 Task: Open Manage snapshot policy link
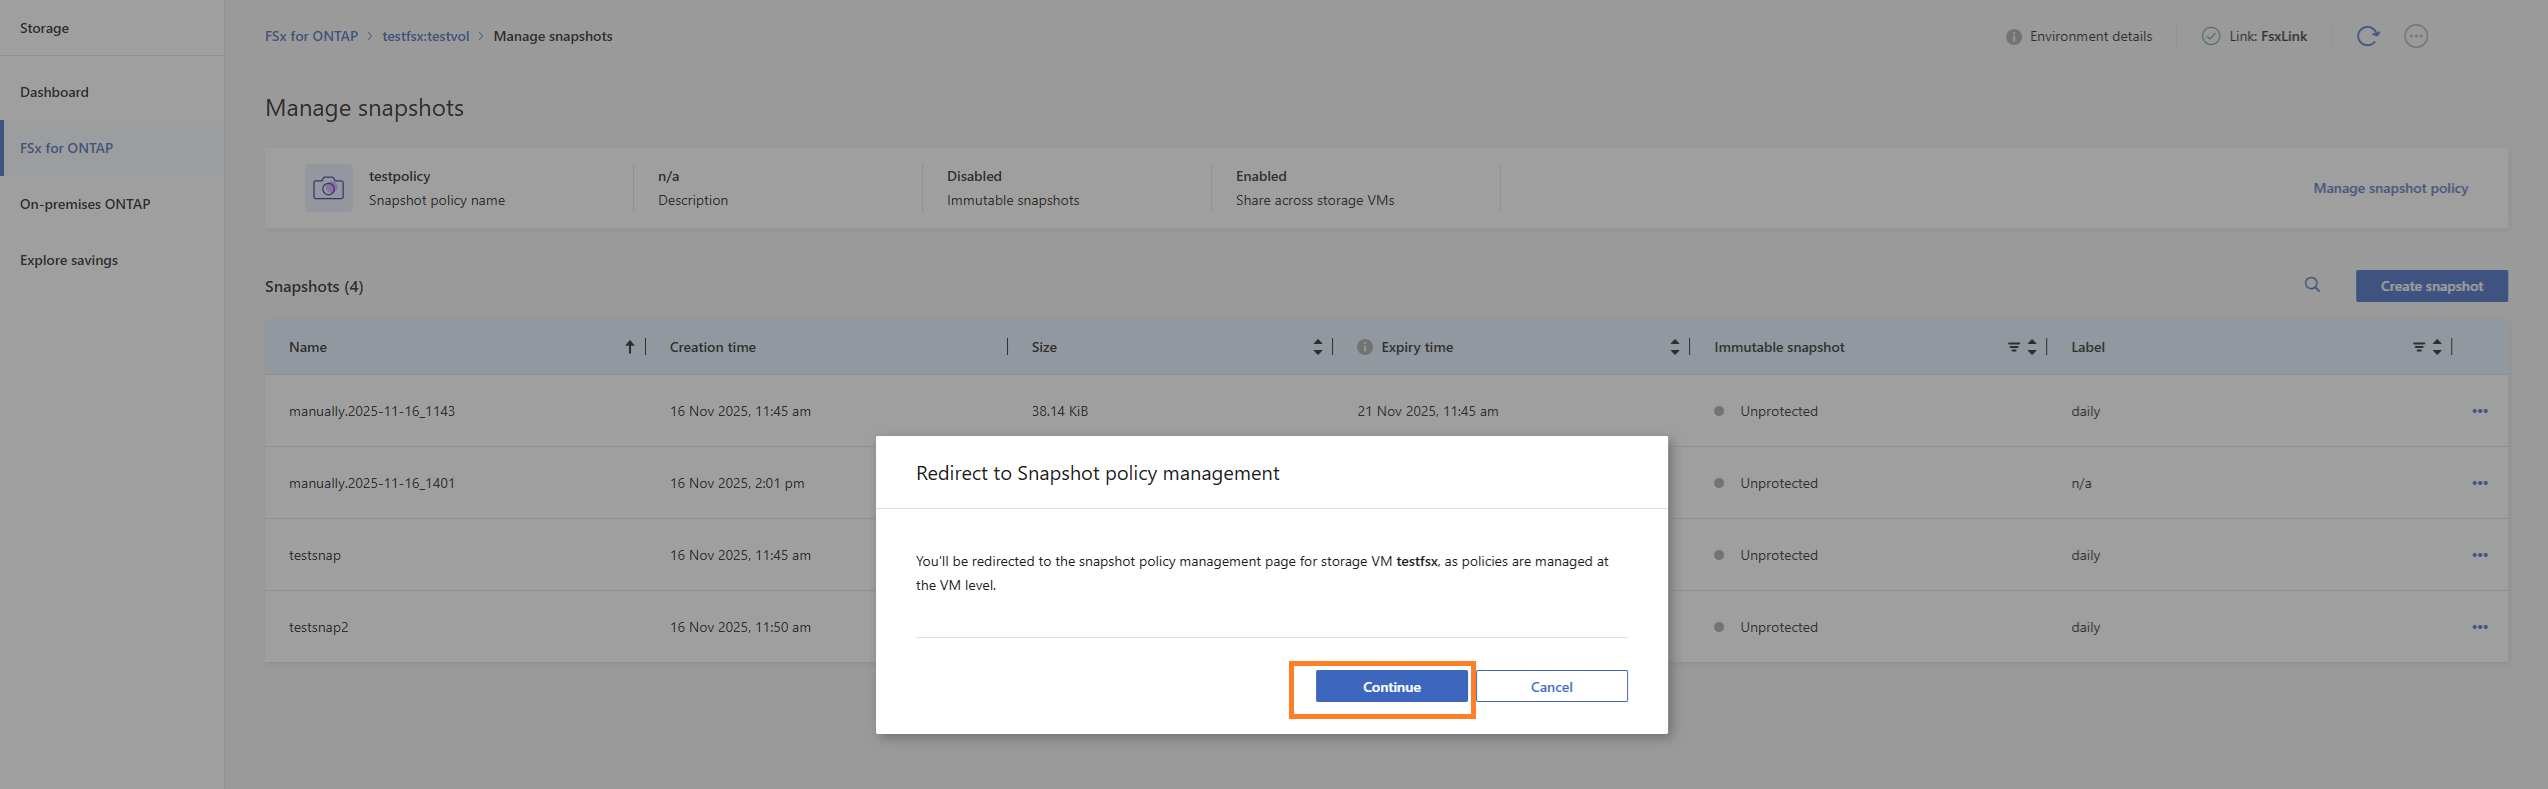pos(2390,188)
